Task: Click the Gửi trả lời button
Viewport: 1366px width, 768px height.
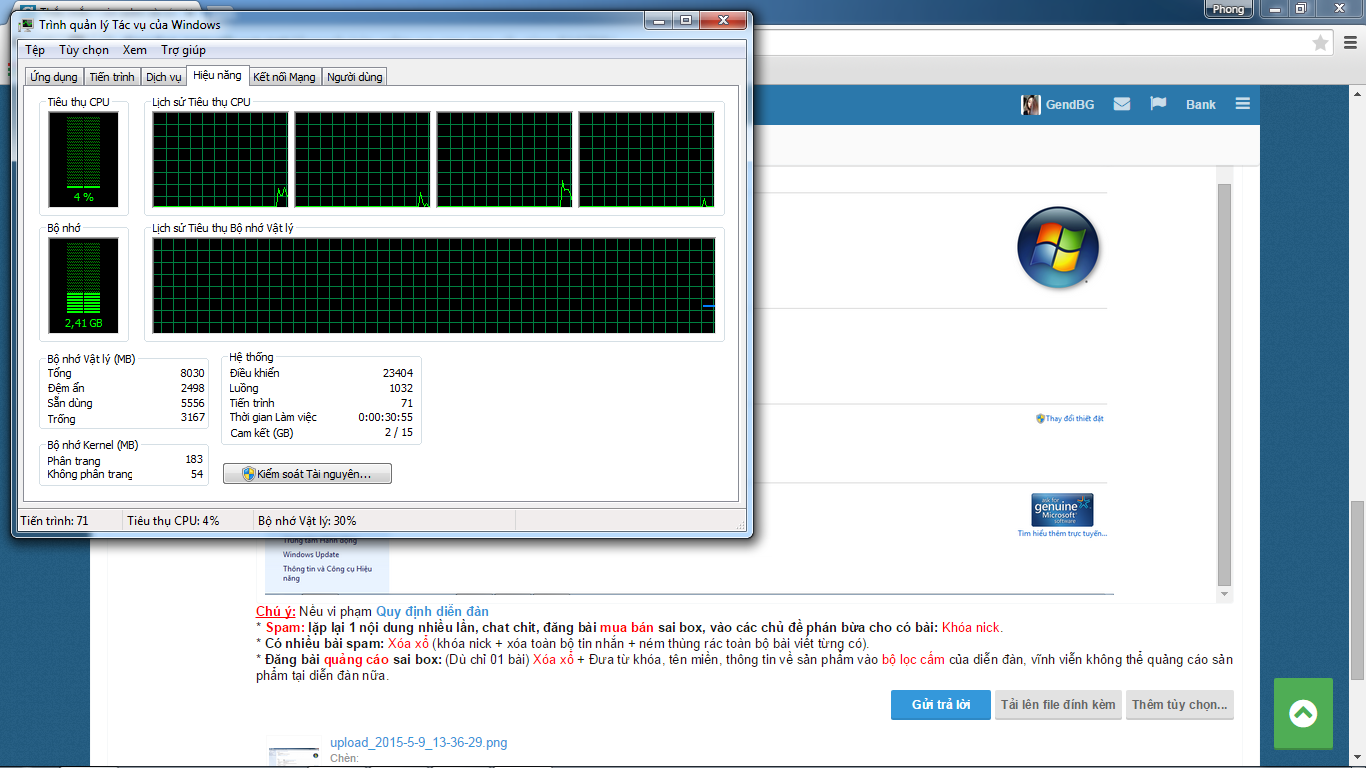Action: tap(941, 705)
